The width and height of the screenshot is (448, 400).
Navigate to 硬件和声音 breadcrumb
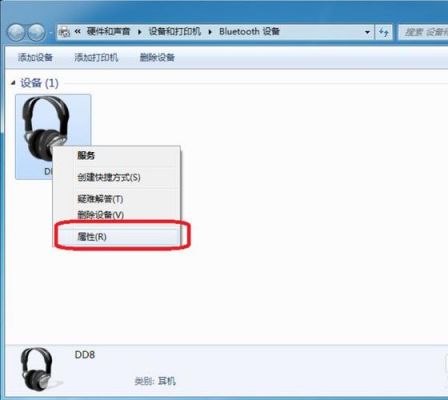108,32
